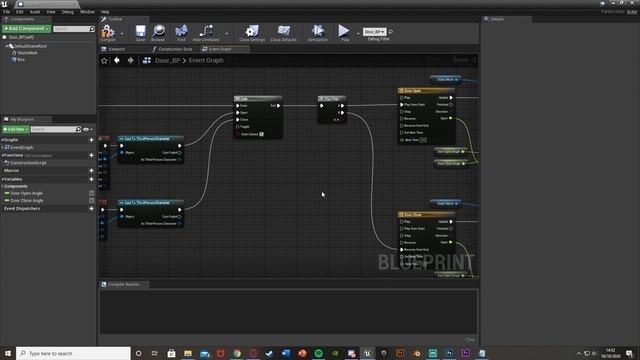This screenshot has width=640, height=360.
Task: Save the blueprint with Save icon
Action: click(x=140, y=33)
